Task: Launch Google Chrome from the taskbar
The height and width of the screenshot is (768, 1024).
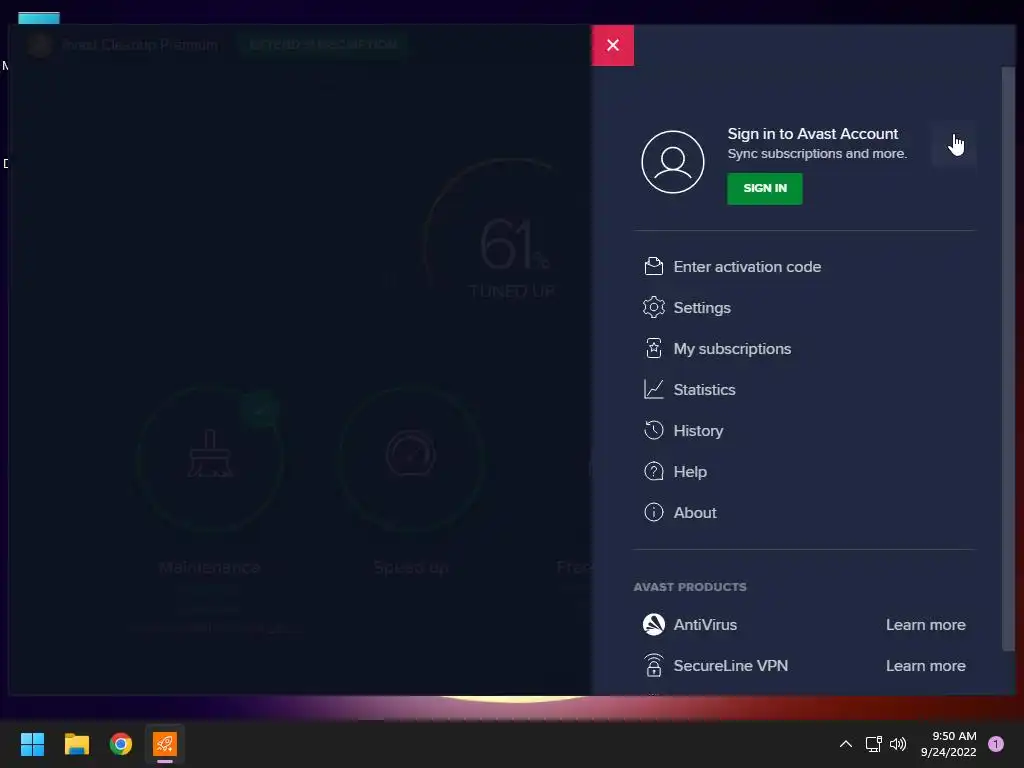Action: 121,744
